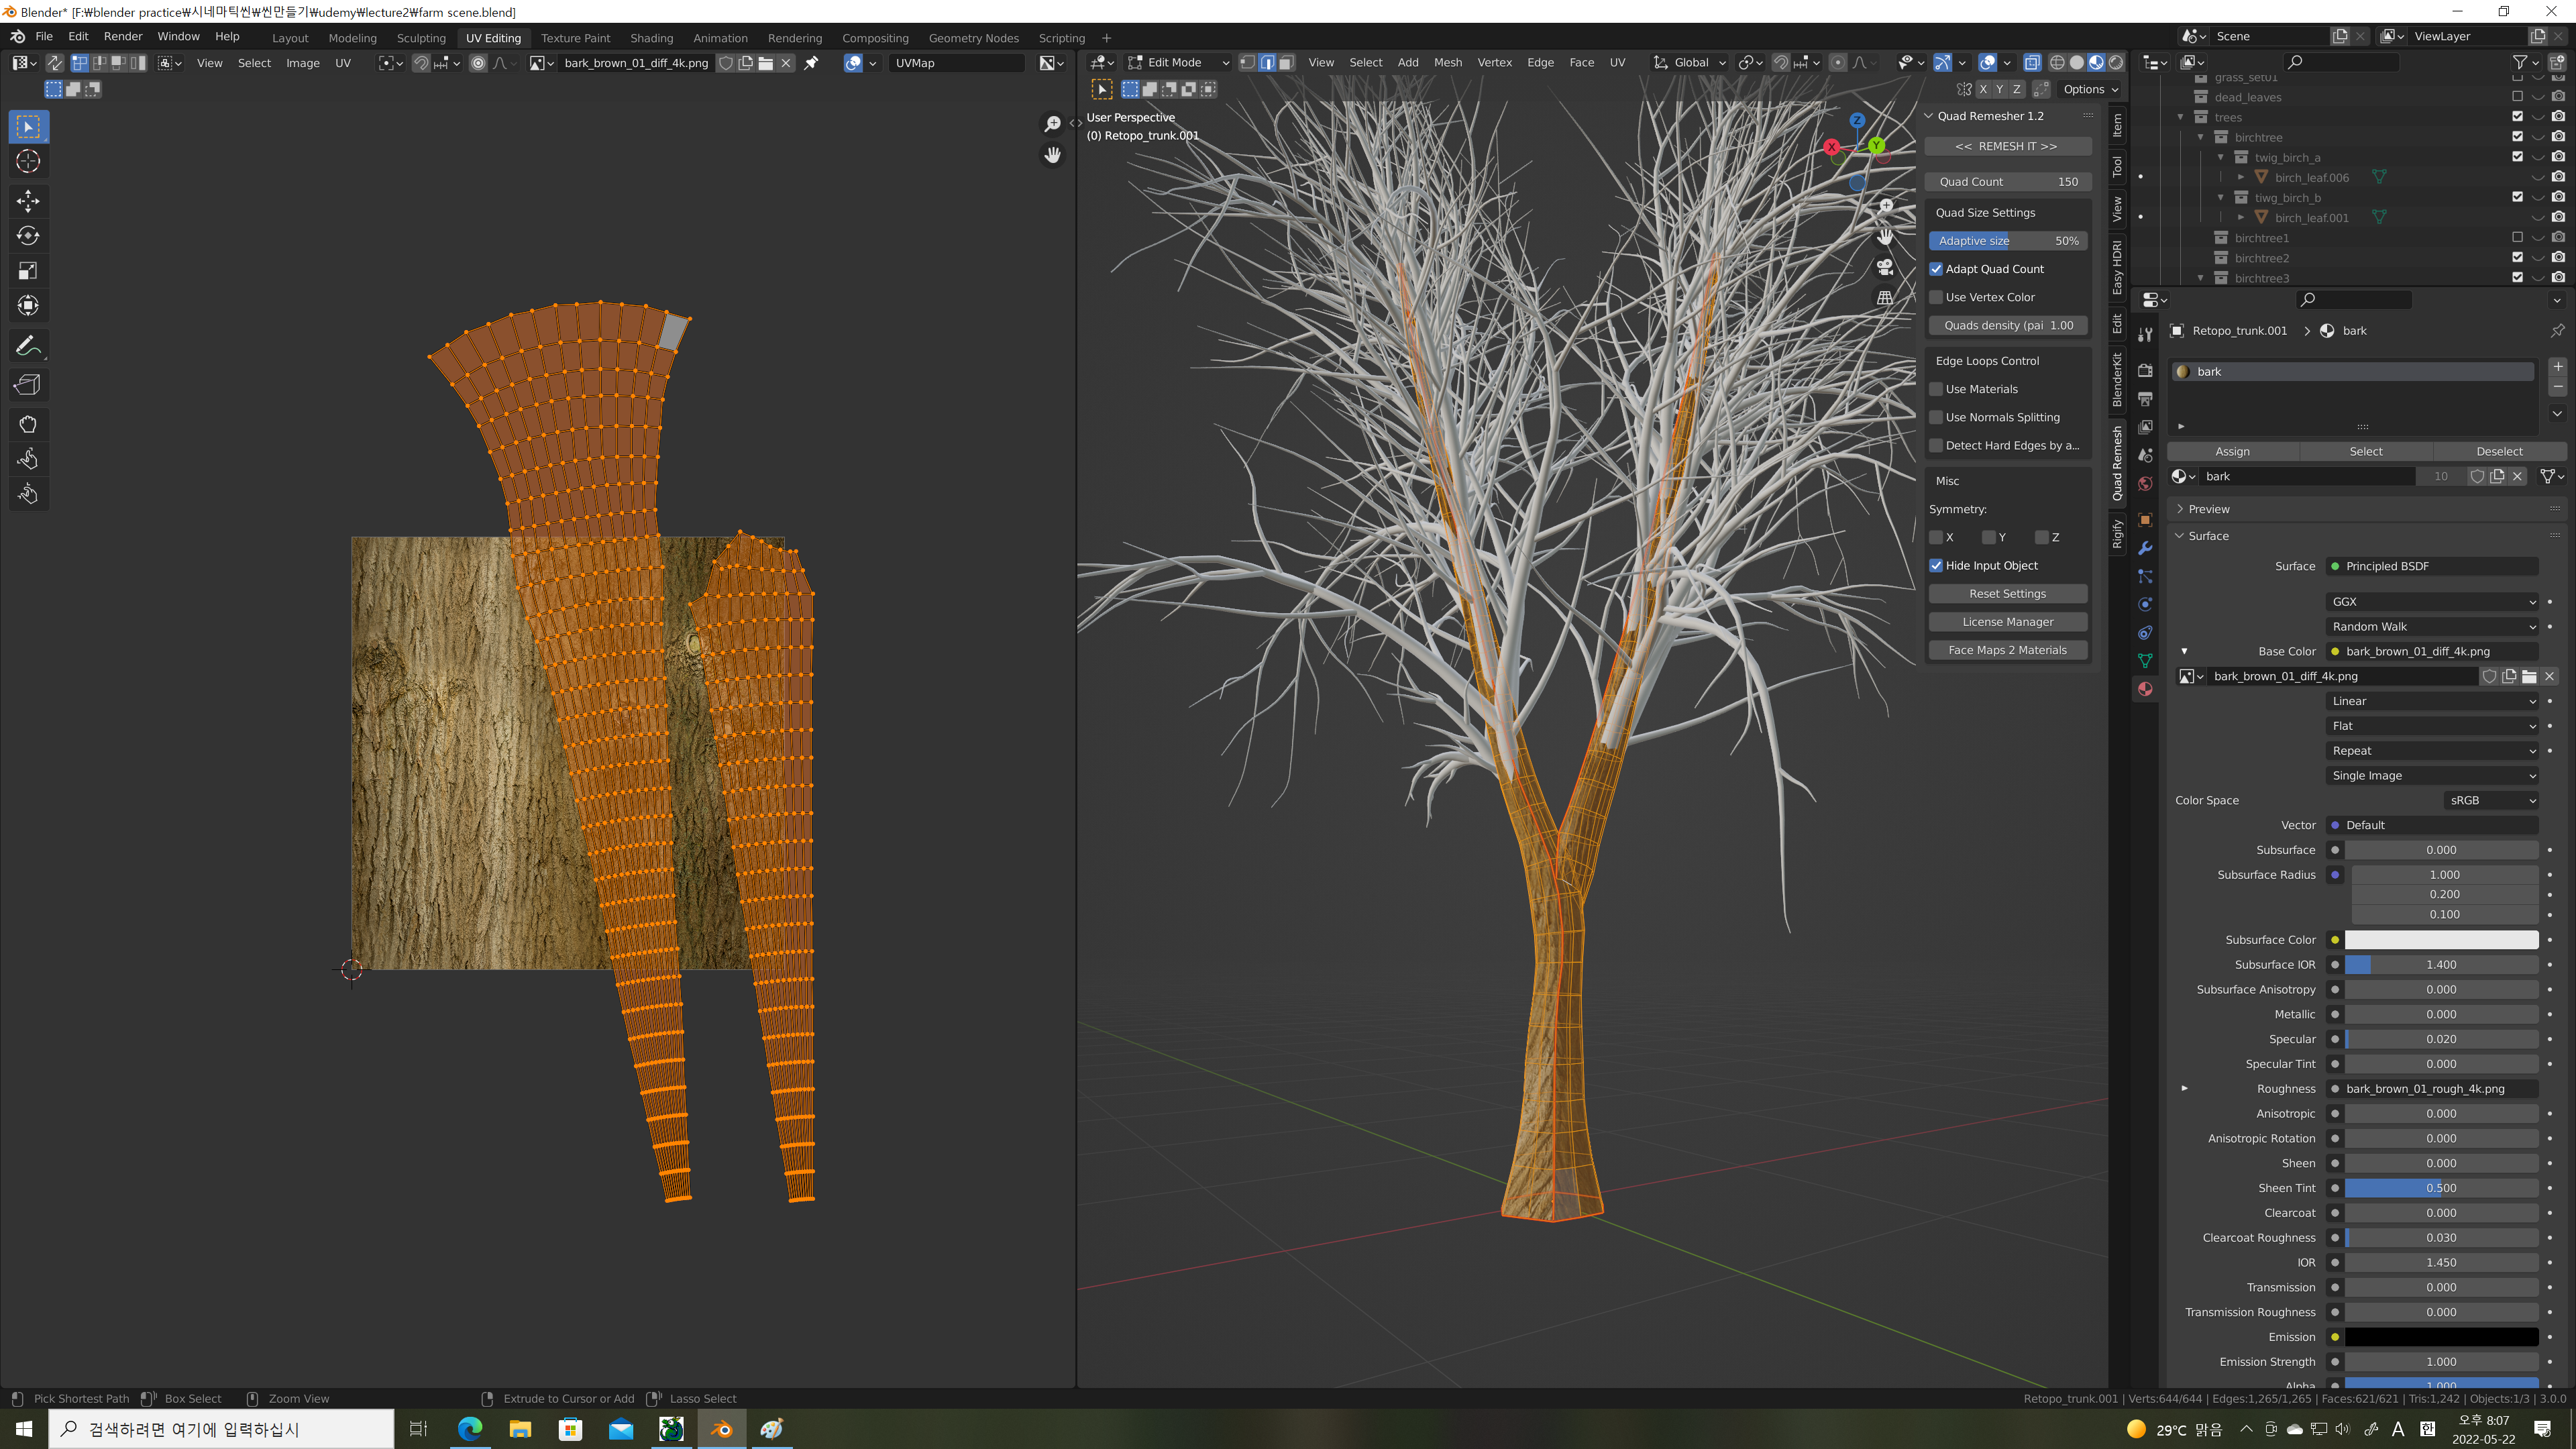Pin the image with the pin icon
Viewport: 2576px width, 1449px height.
[x=811, y=63]
